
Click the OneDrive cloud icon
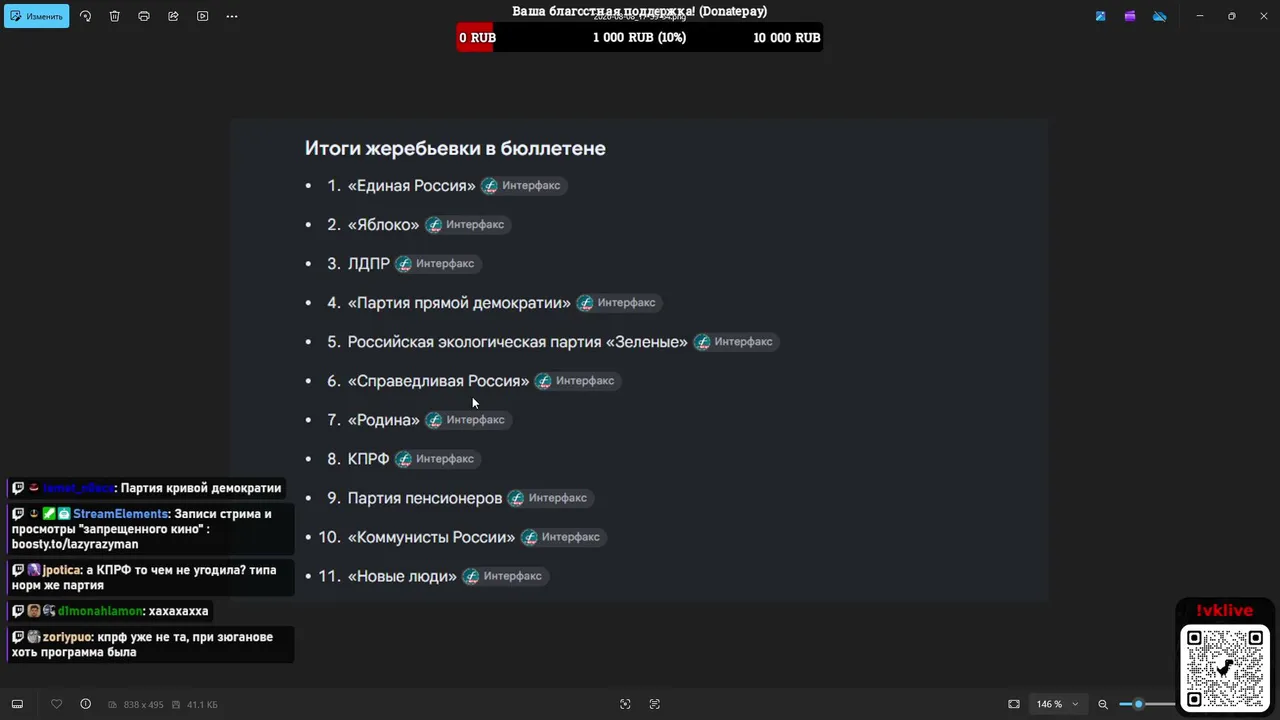[x=1160, y=16]
